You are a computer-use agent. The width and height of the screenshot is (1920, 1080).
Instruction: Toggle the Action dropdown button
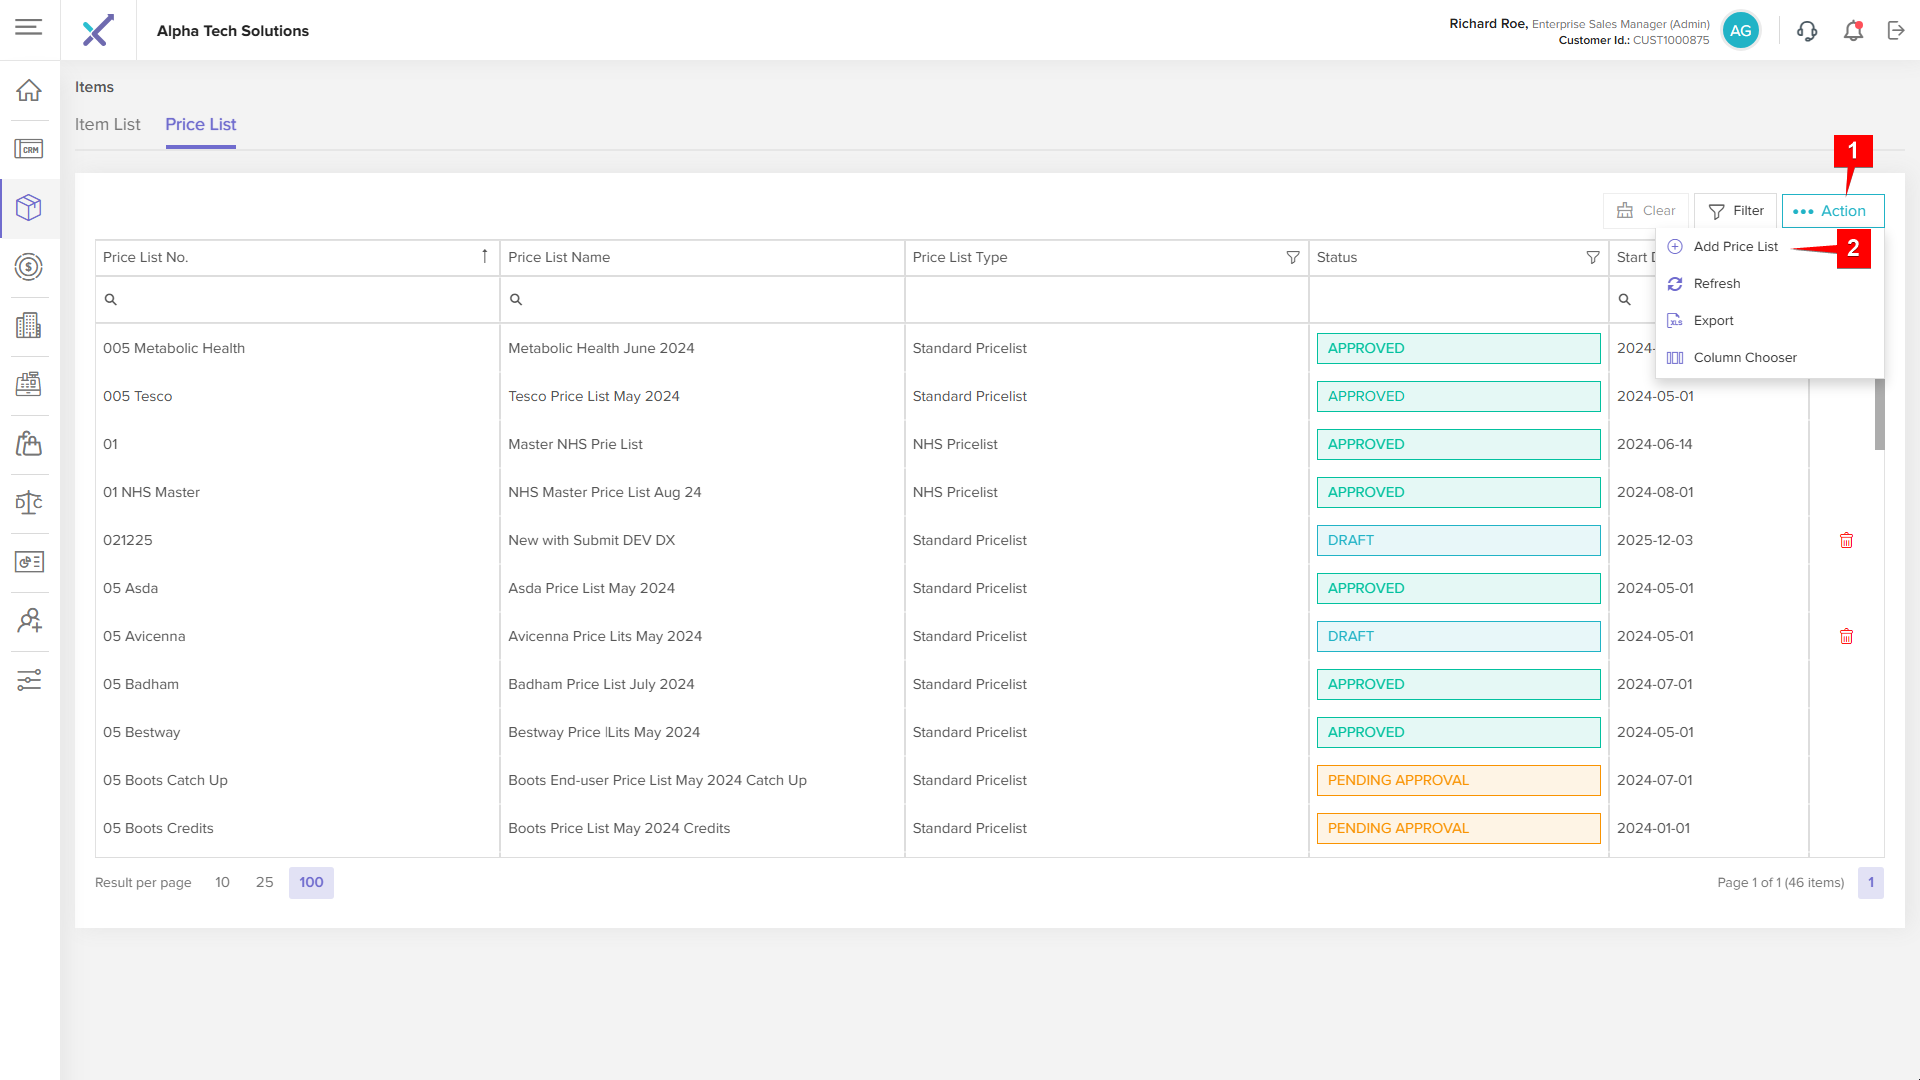pyautogui.click(x=1832, y=211)
